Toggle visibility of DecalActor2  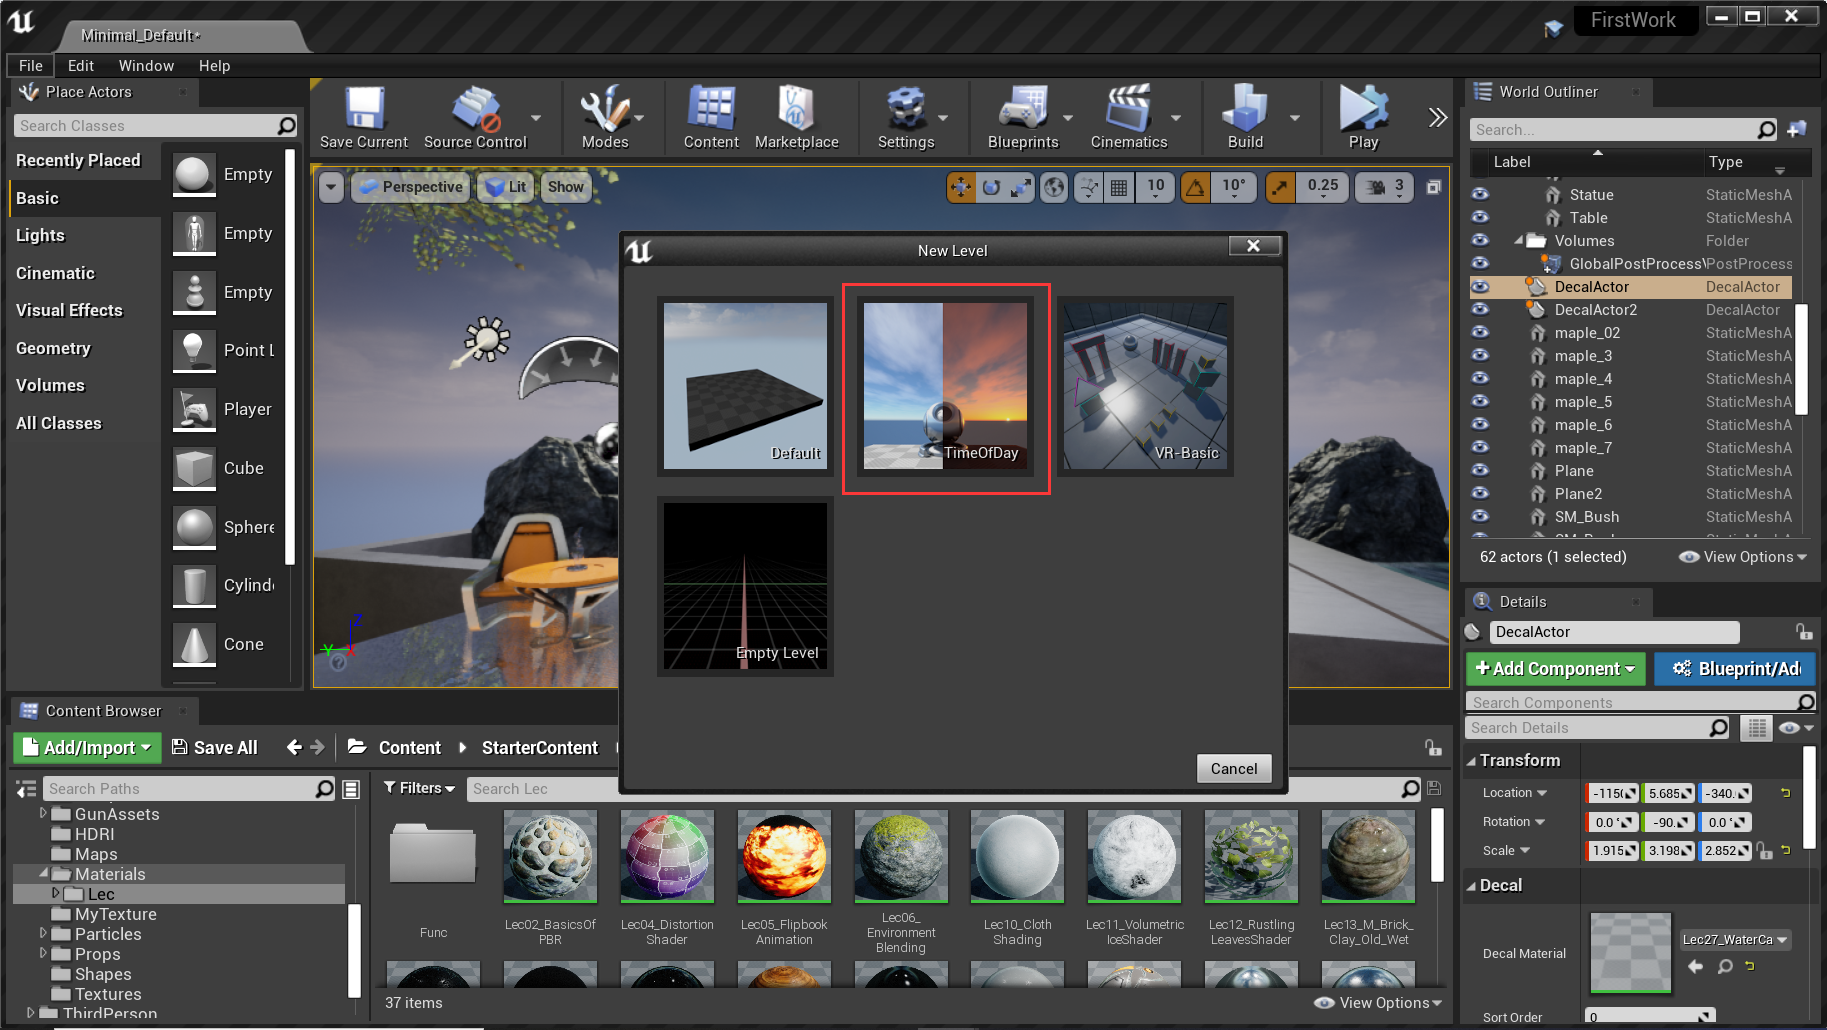[1480, 309]
